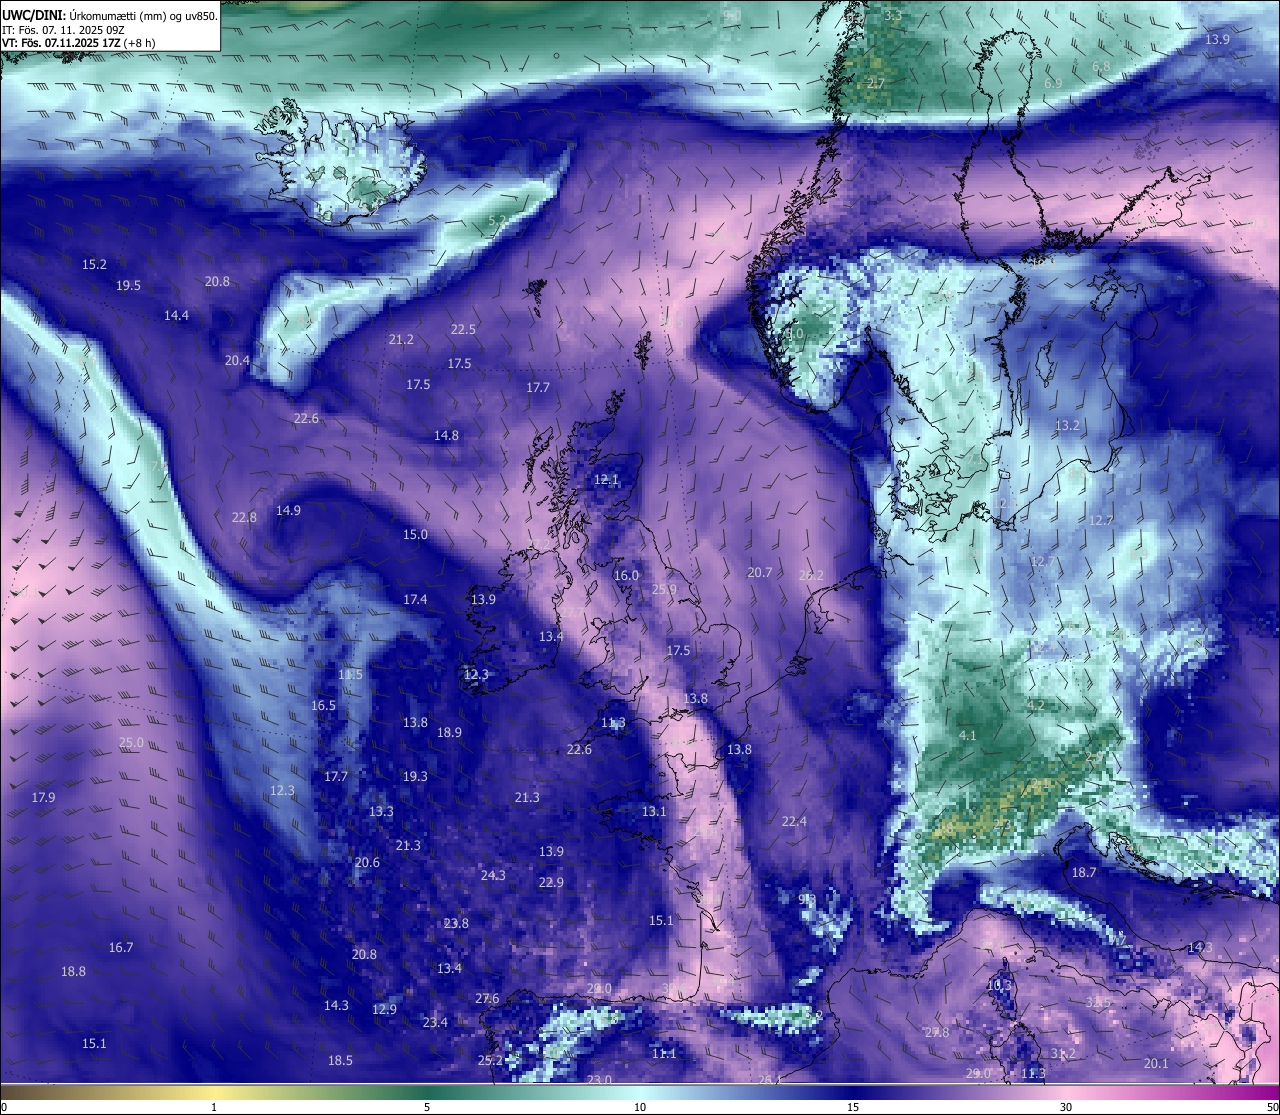Click the 6.8 value label
The height and width of the screenshot is (1115, 1280).
(x=1101, y=67)
